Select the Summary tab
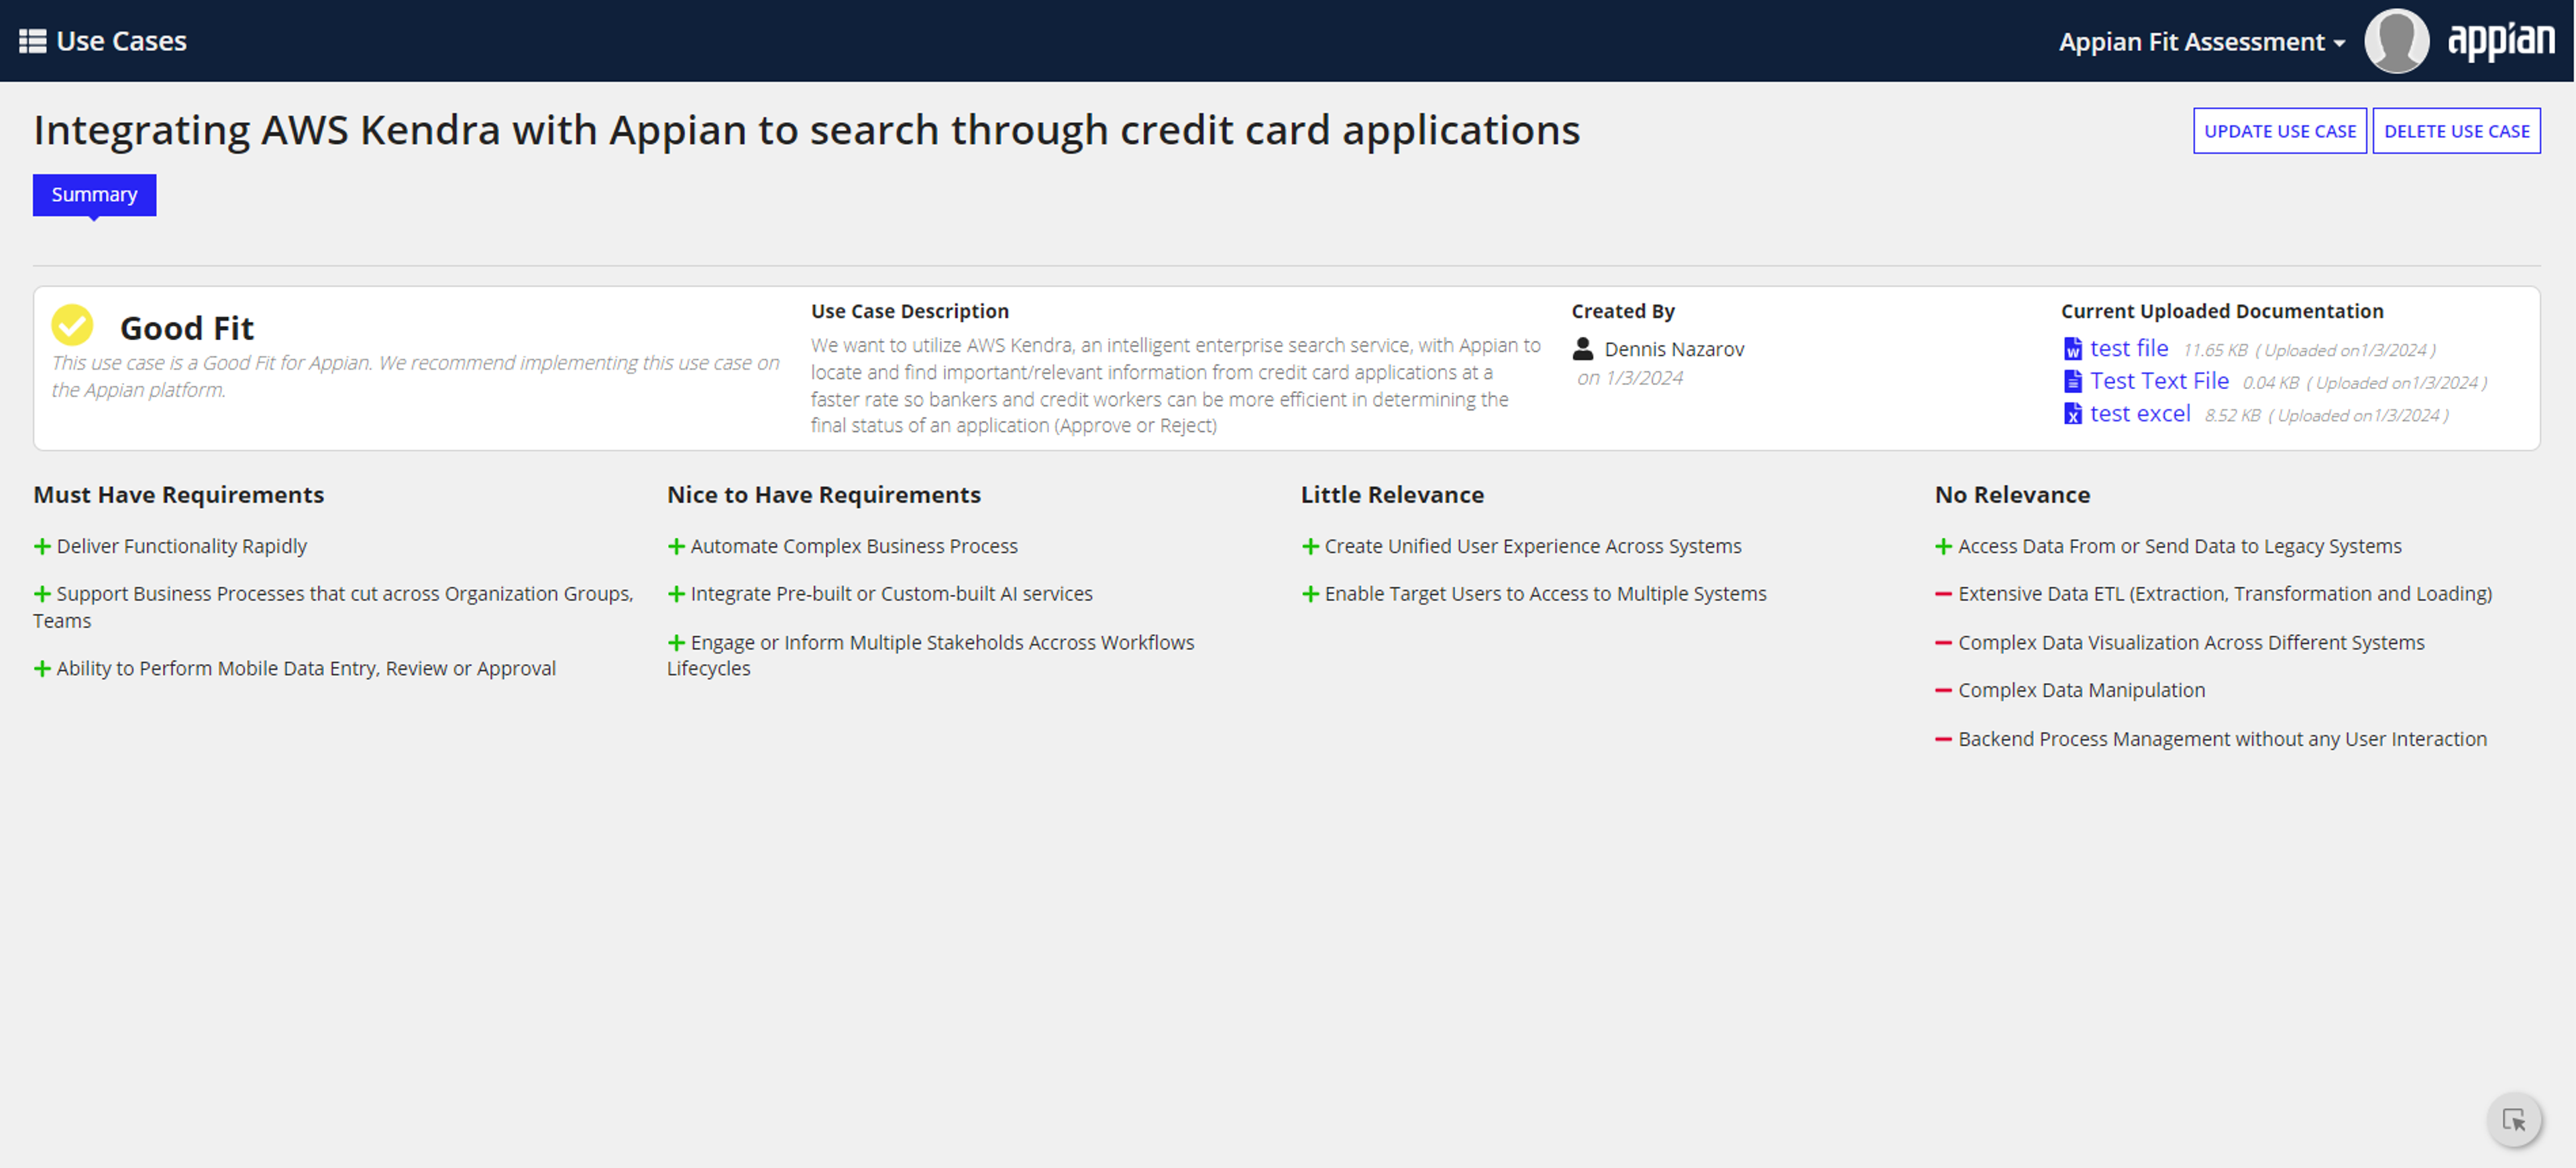 [94, 195]
